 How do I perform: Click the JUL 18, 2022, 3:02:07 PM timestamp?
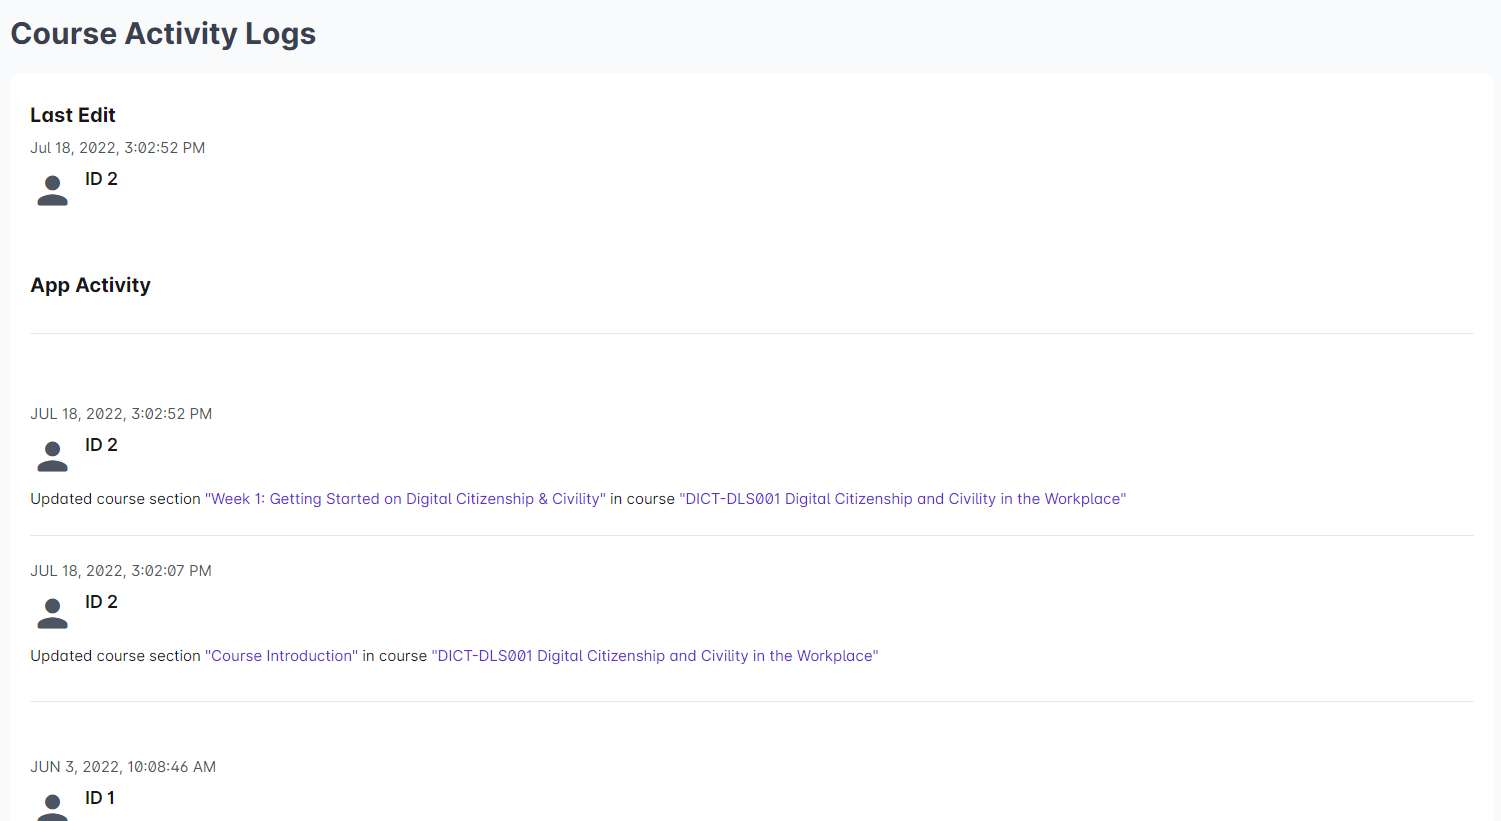[x=121, y=571]
